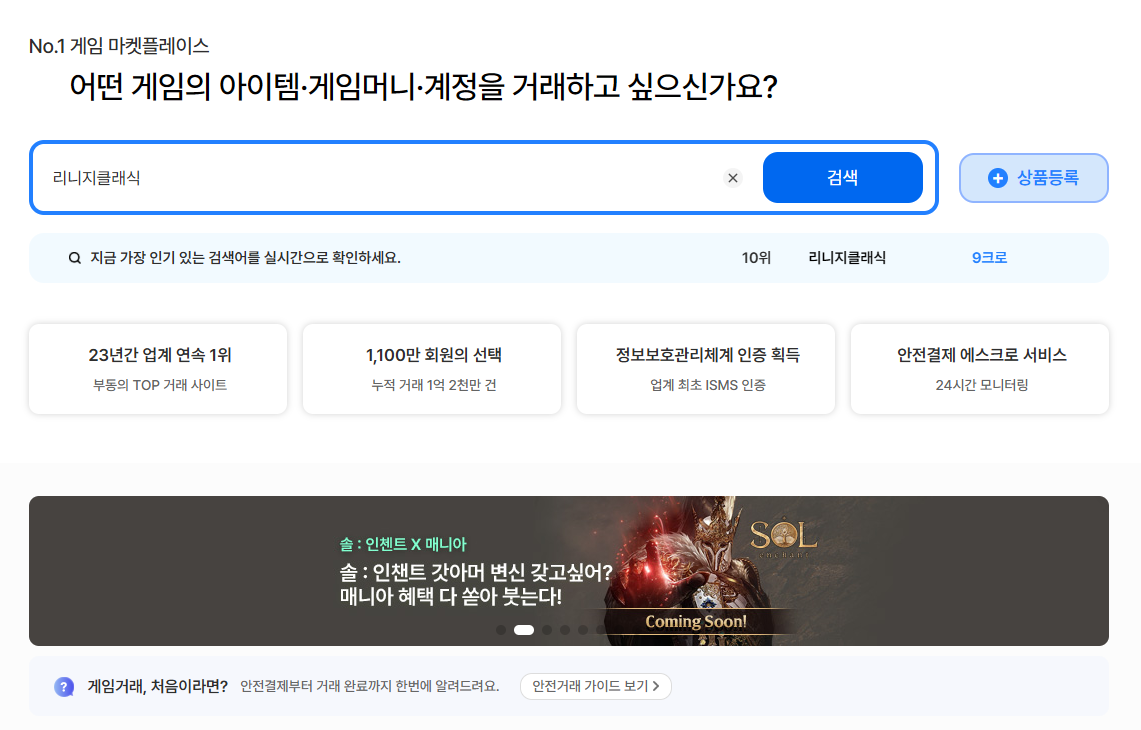Click the magnifier icon in popular searches bar
Image resolution: width=1141 pixels, height=730 pixels.
point(74,258)
